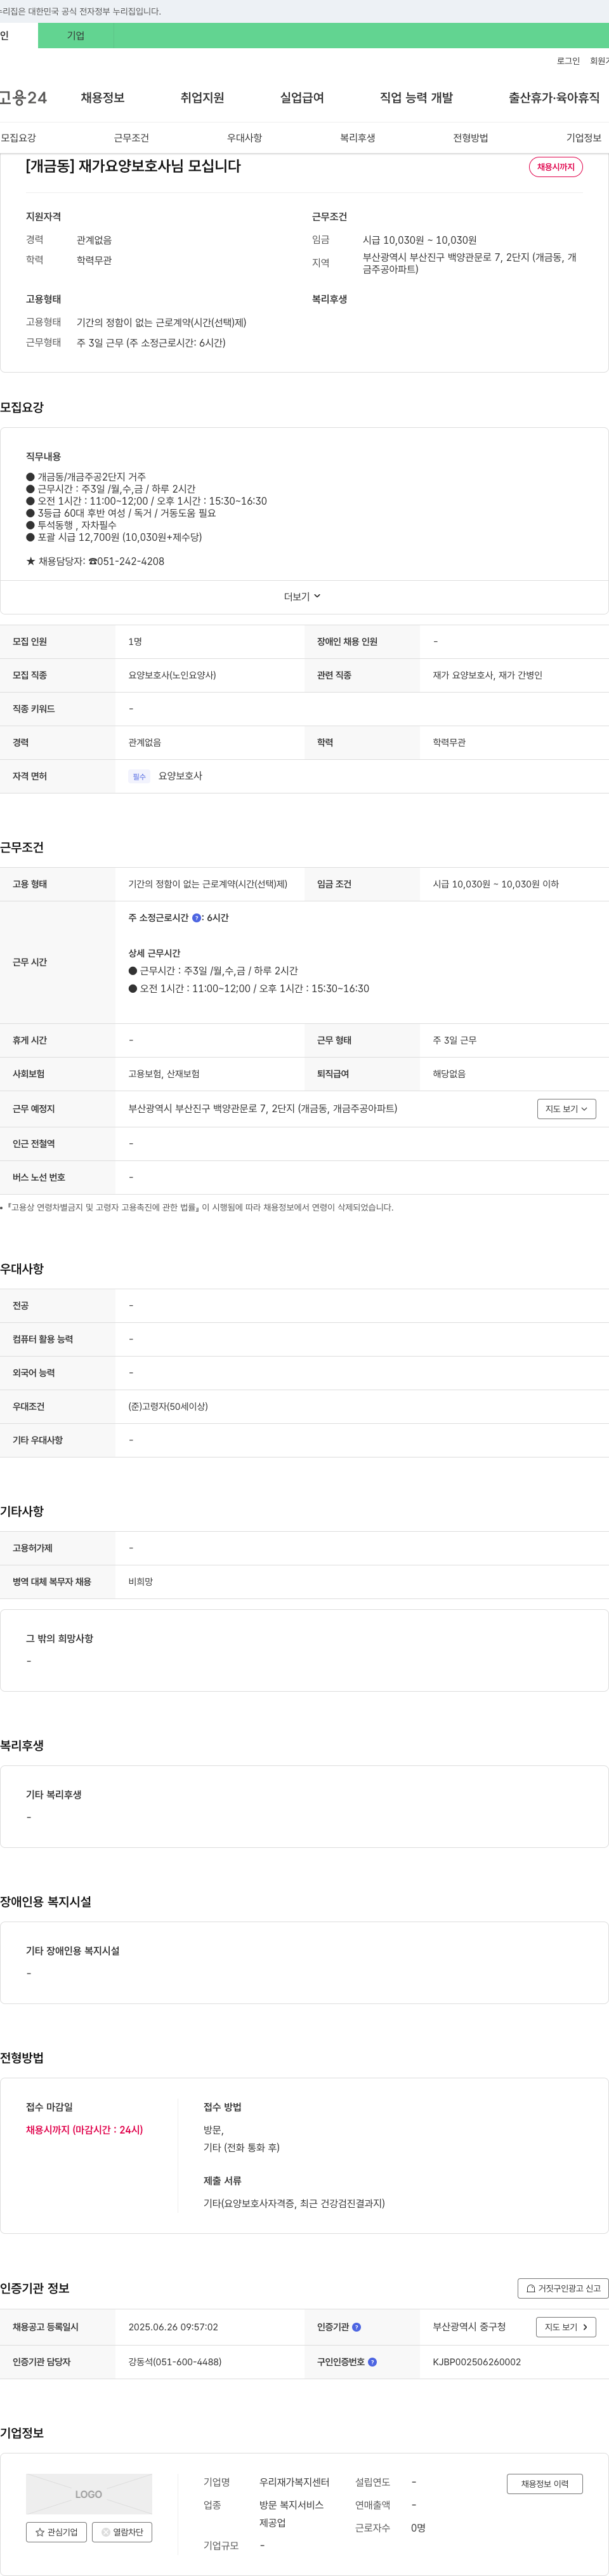Jump to 전형방법 section tab
The image size is (609, 2576).
pos(470,138)
